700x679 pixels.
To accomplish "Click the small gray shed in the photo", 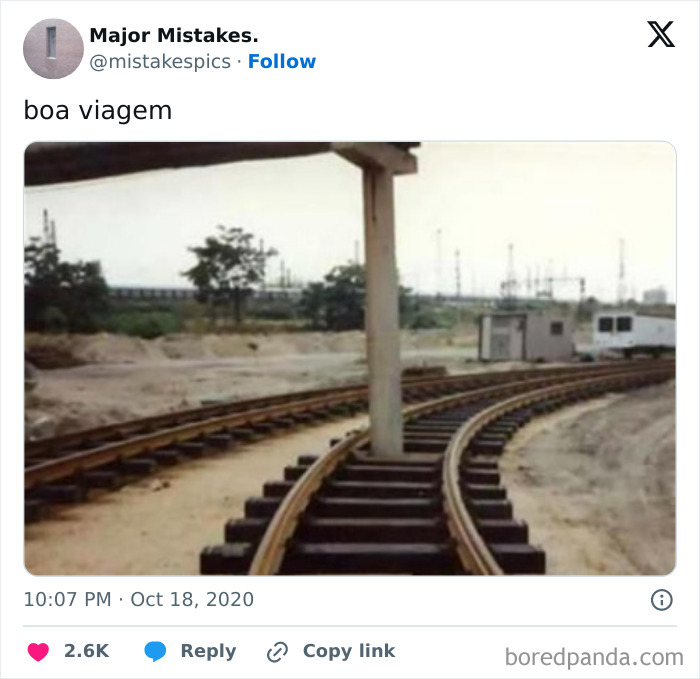I will point(526,336).
